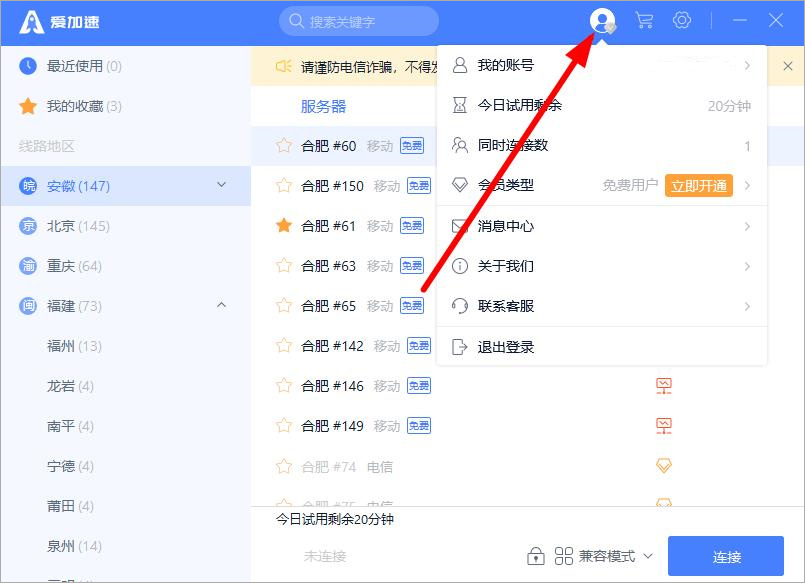The image size is (805, 583).
Task: Click the lock icon near 兼容模式
Action: point(535,556)
